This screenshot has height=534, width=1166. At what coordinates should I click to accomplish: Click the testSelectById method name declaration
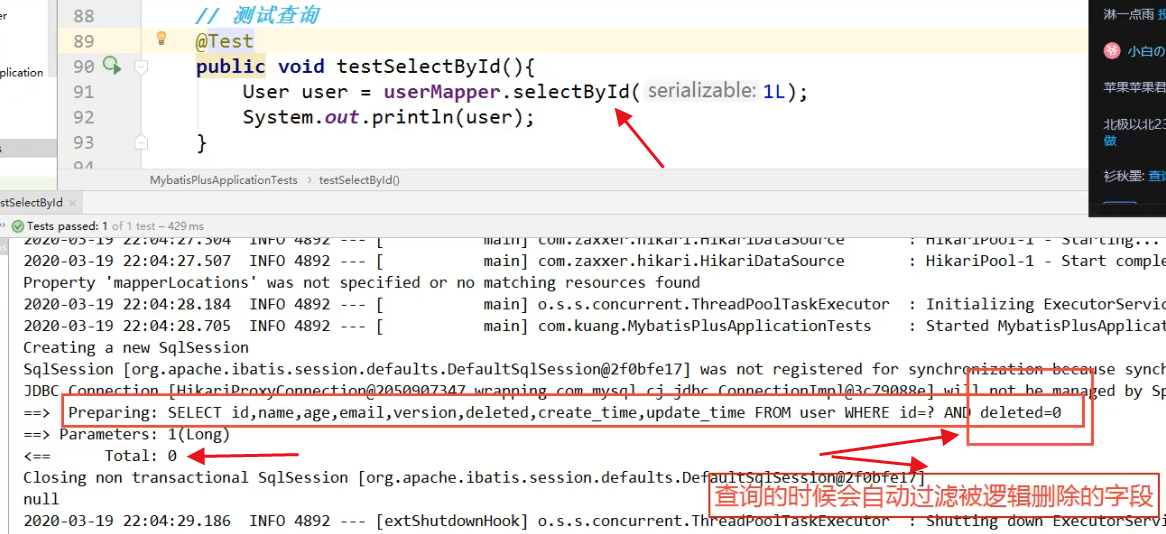[419, 67]
